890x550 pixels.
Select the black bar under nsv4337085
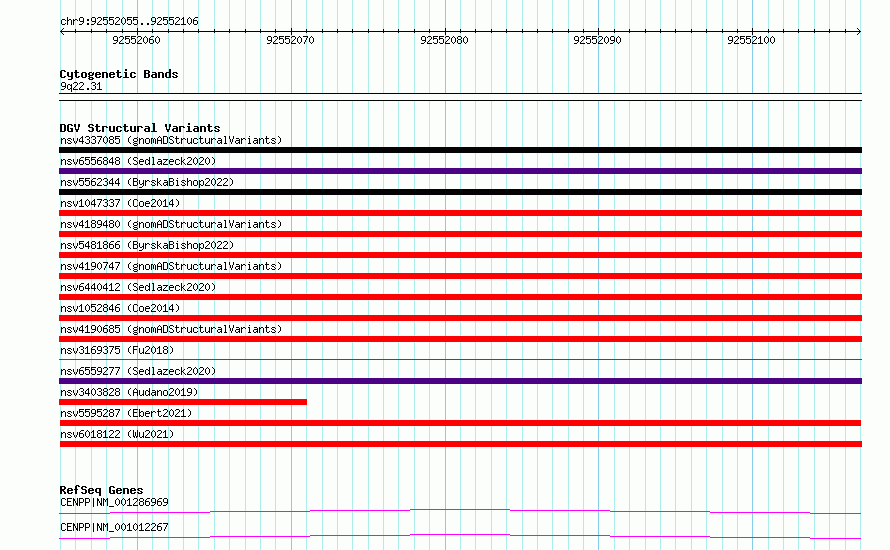point(460,150)
